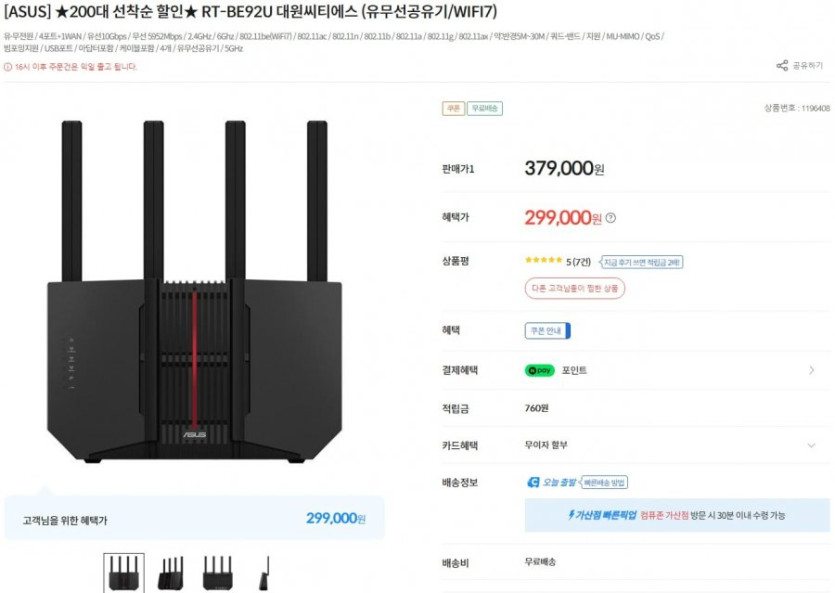This screenshot has height=593, width=835.
Task: Expand the 결제혜택 포인트 row arrow
Action: 811,370
